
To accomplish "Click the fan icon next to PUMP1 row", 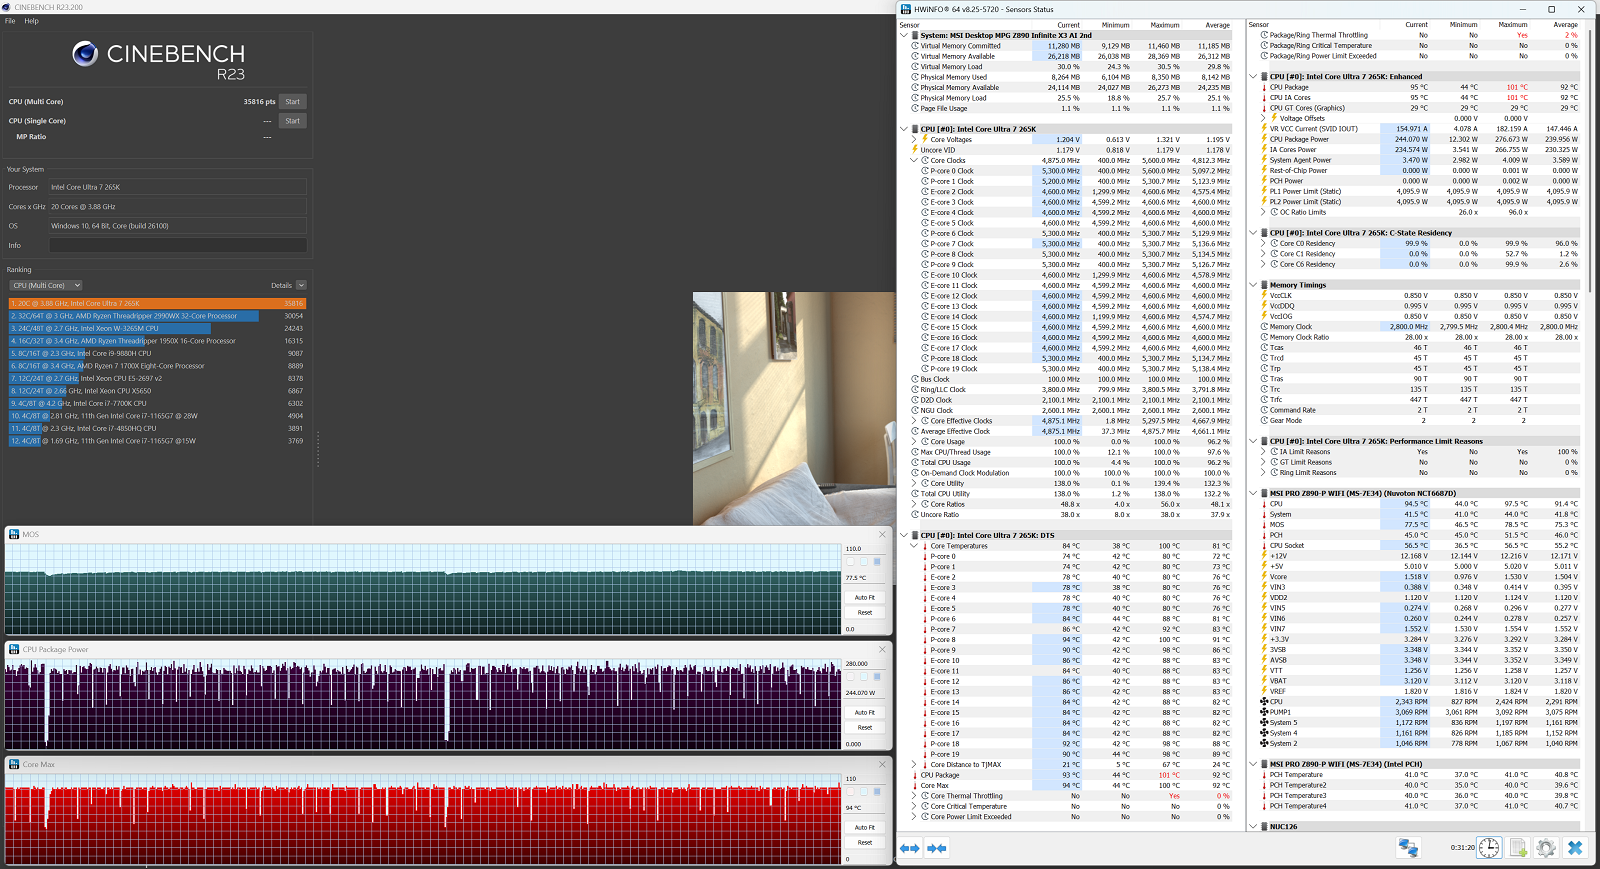I will (1264, 712).
